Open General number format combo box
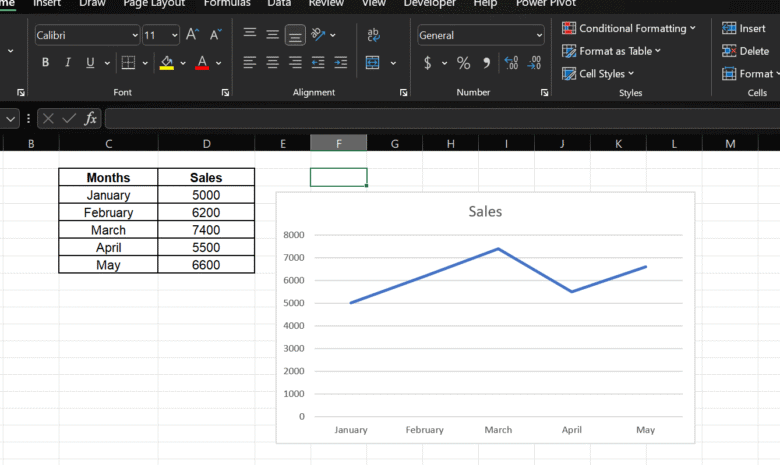The image size is (780, 465). (481, 35)
